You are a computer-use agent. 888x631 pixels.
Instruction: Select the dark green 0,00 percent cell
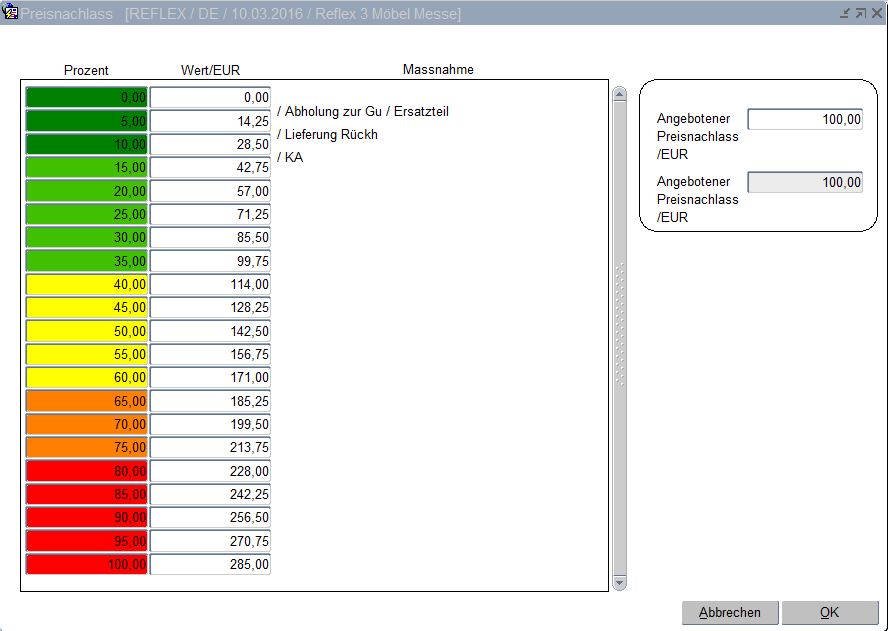(87, 98)
